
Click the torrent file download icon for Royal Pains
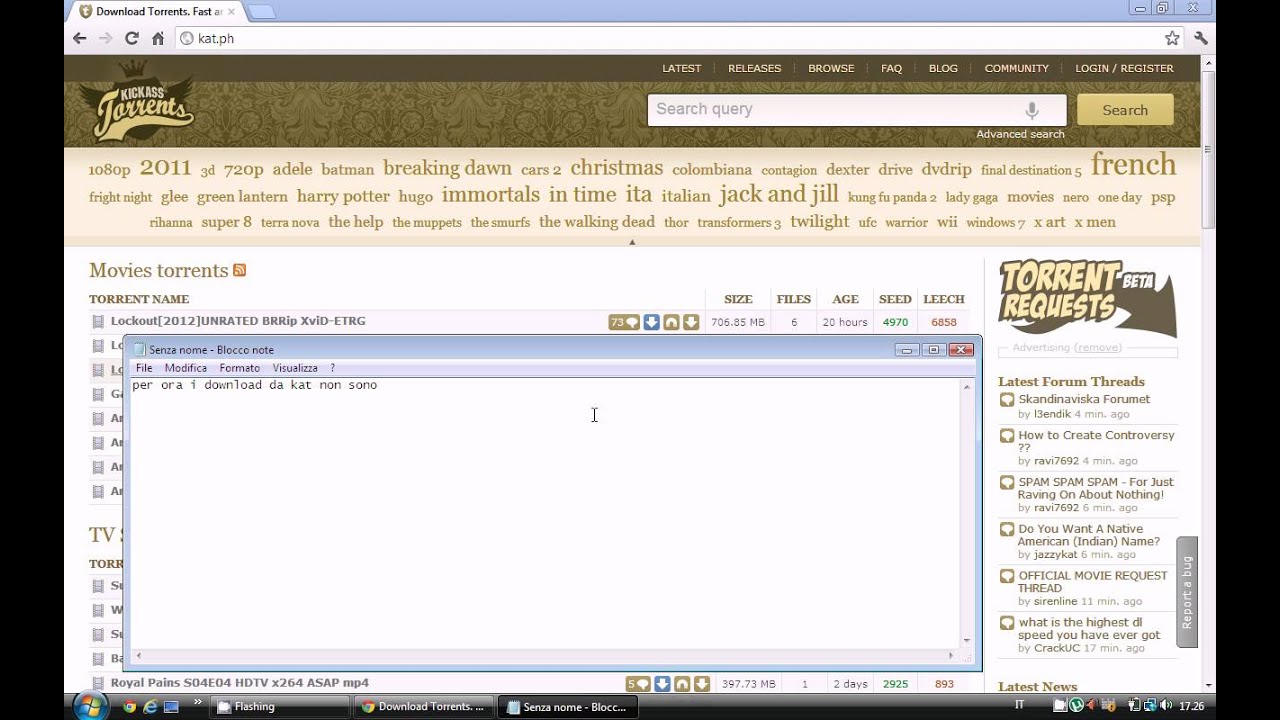click(702, 684)
